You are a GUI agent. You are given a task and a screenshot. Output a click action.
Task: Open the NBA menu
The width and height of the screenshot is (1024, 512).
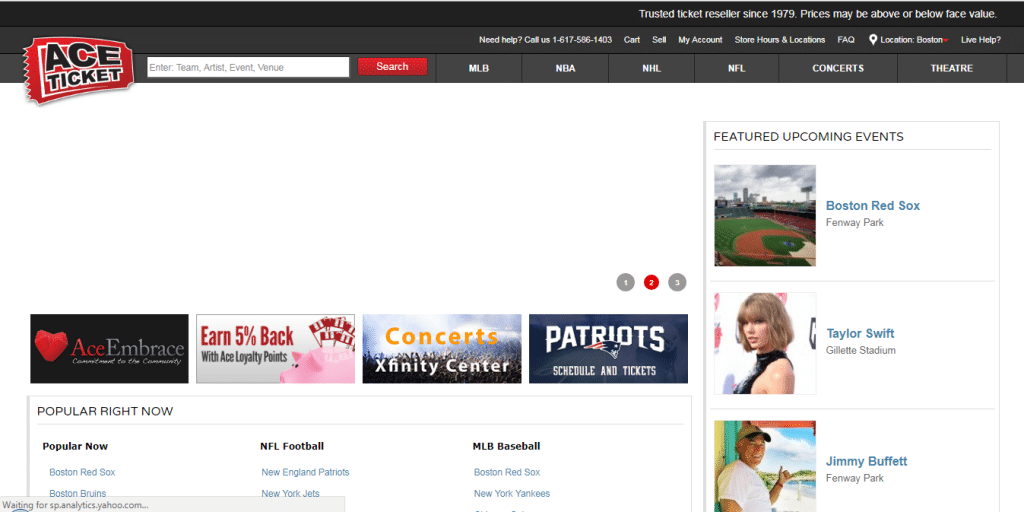coord(566,69)
